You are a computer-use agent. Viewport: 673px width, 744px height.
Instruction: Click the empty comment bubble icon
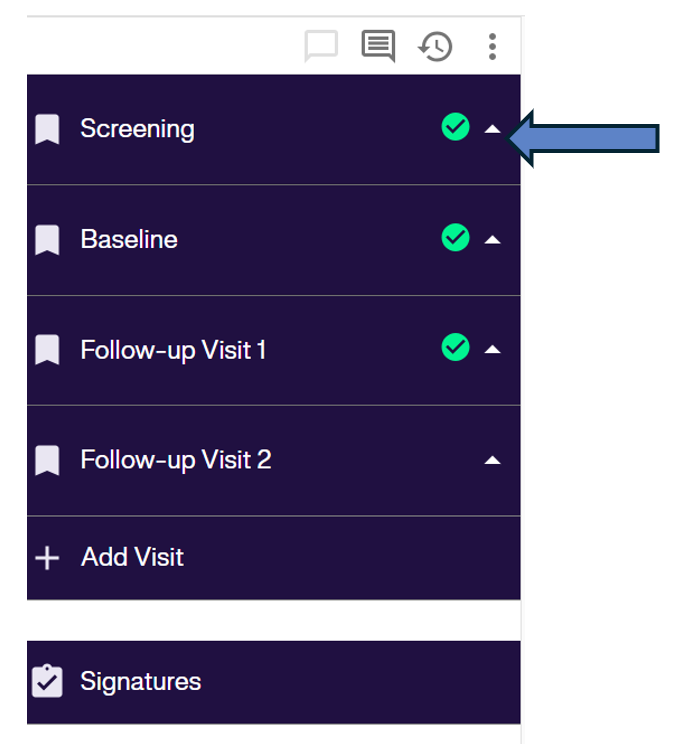pos(321,46)
